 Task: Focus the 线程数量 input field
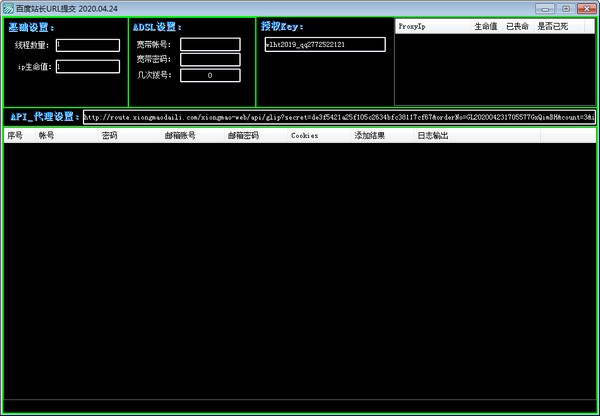[x=87, y=45]
